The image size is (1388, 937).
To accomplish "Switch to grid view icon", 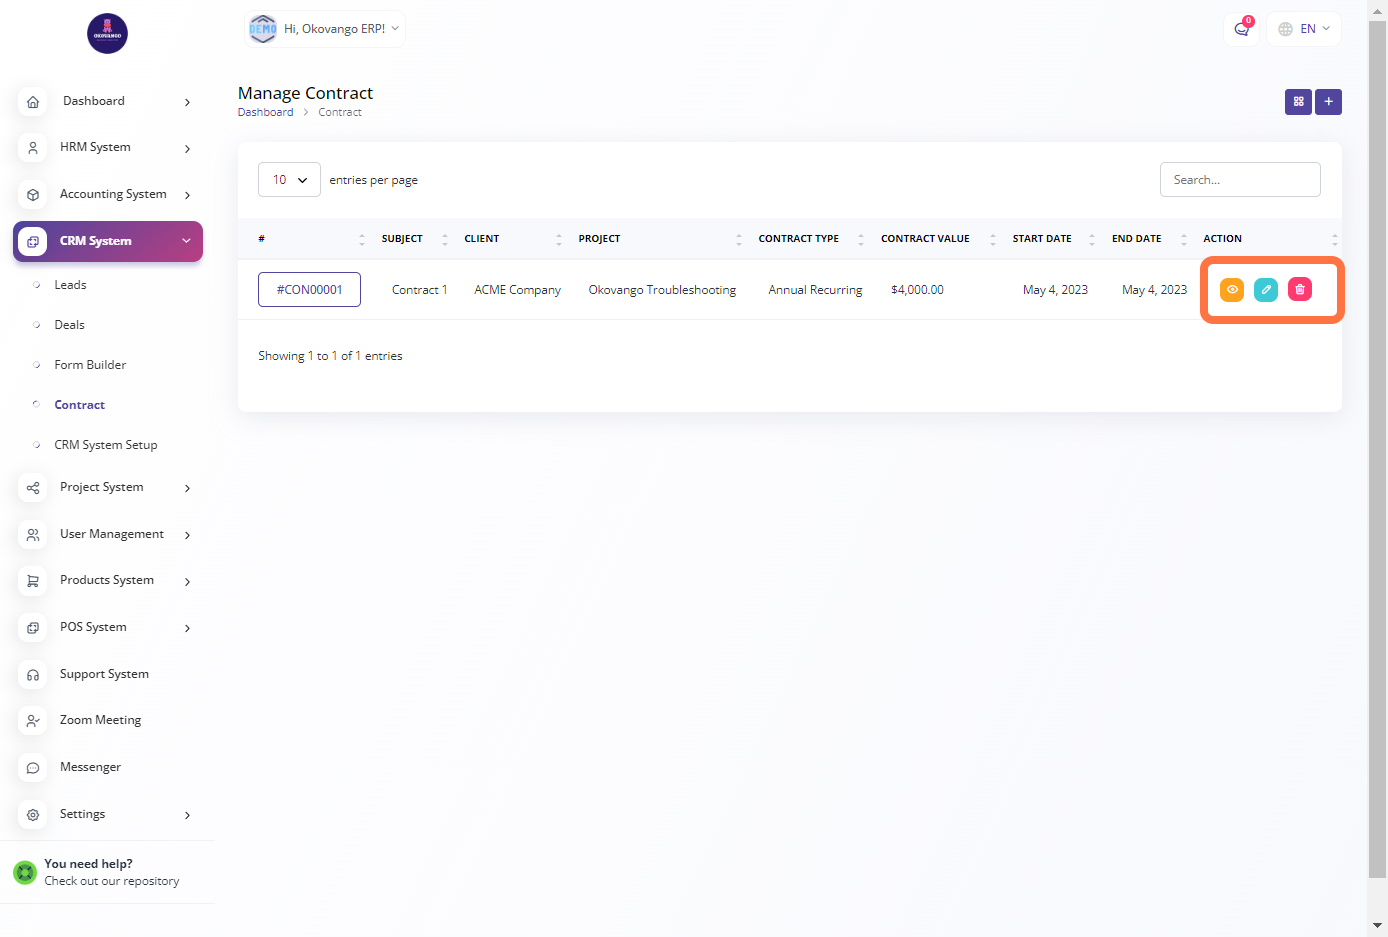I will point(1298,102).
